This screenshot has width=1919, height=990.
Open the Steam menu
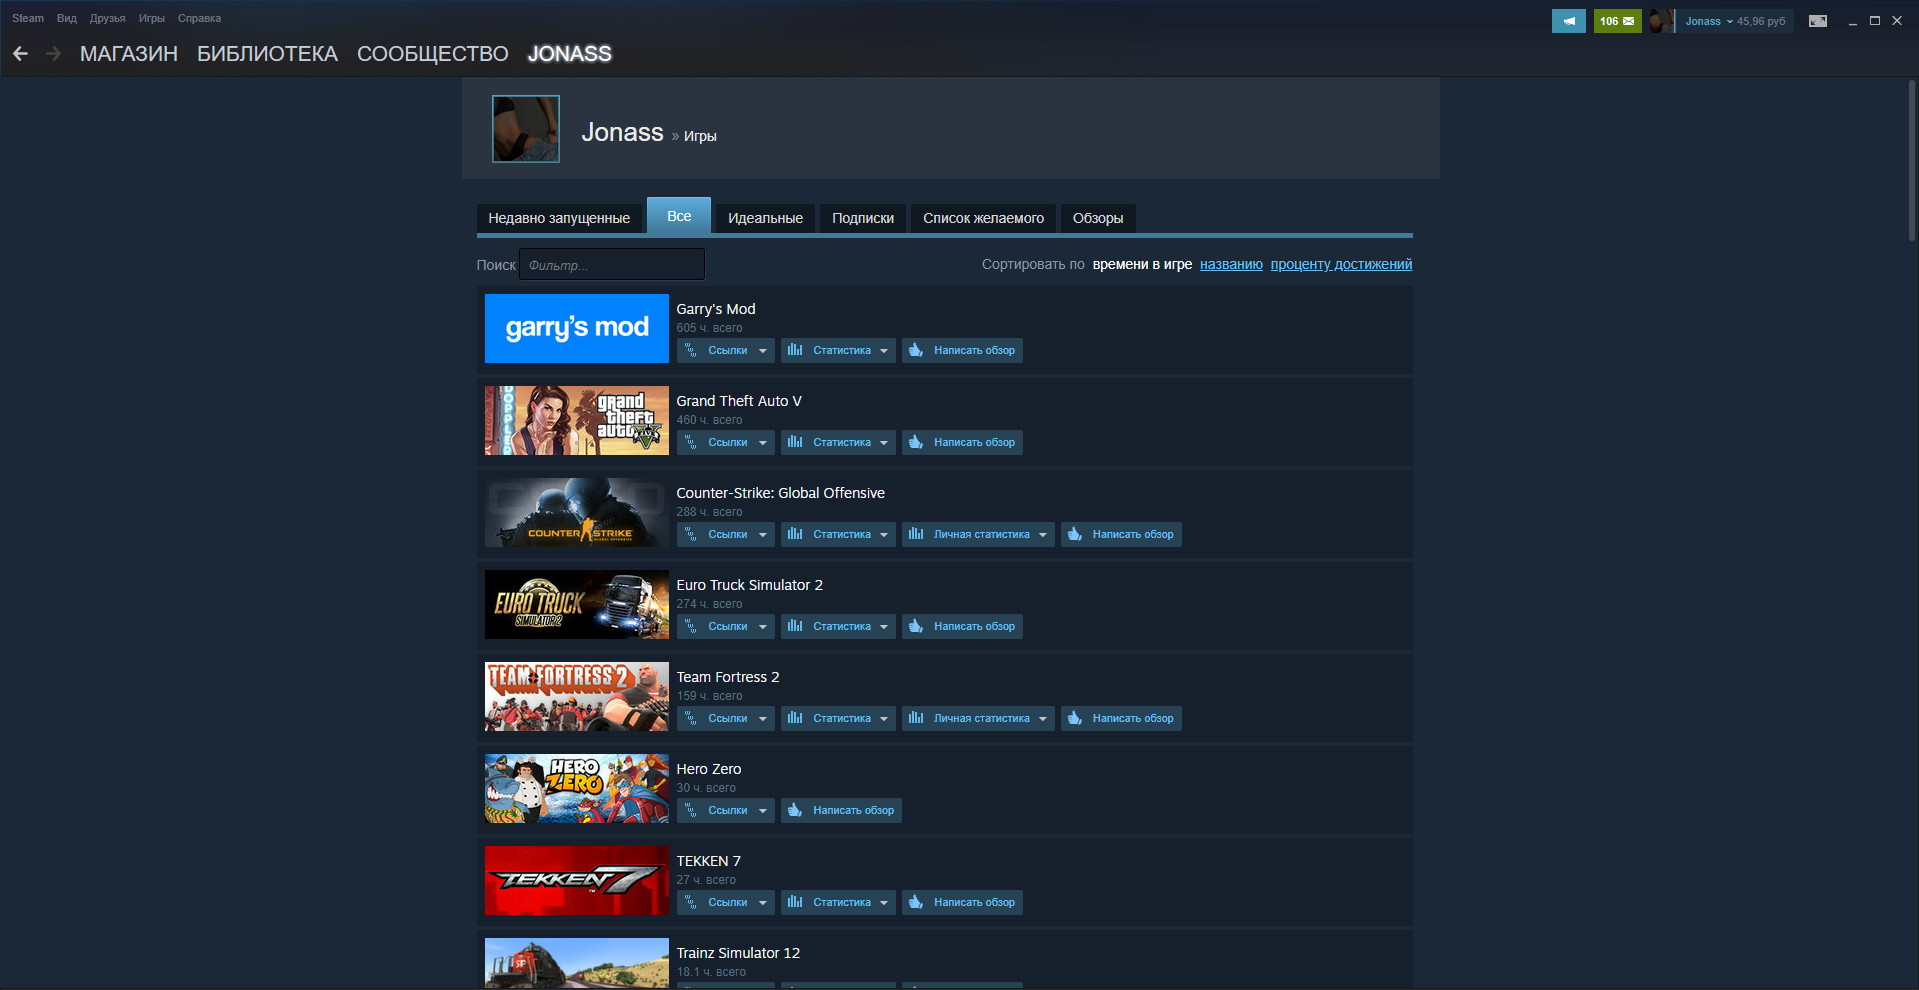point(28,18)
